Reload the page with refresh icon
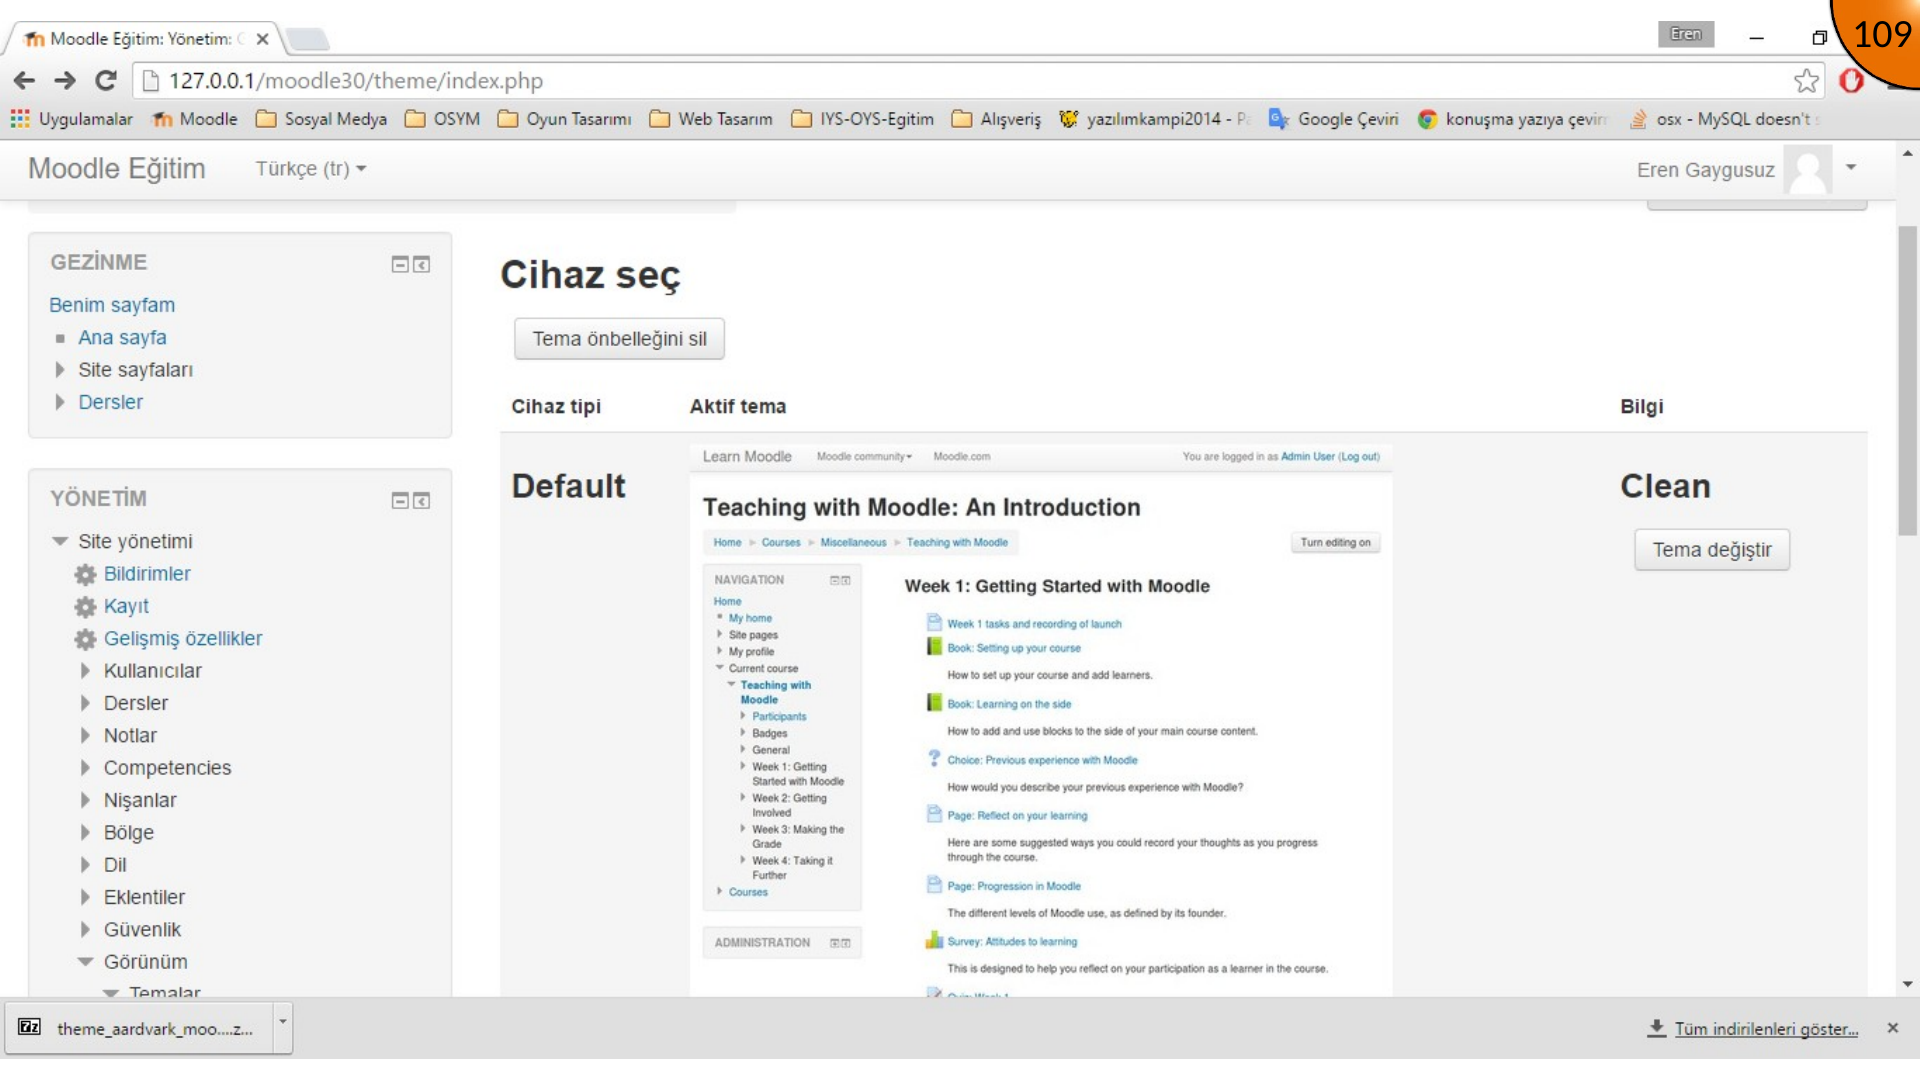 point(106,80)
